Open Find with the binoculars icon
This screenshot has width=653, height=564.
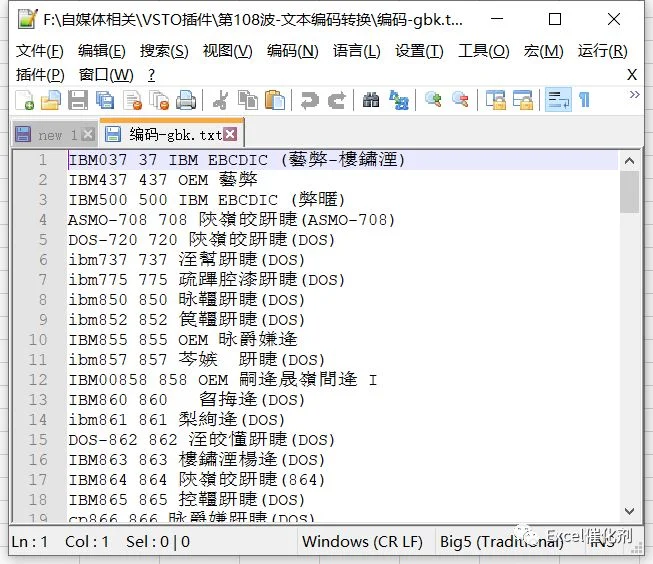(371, 100)
